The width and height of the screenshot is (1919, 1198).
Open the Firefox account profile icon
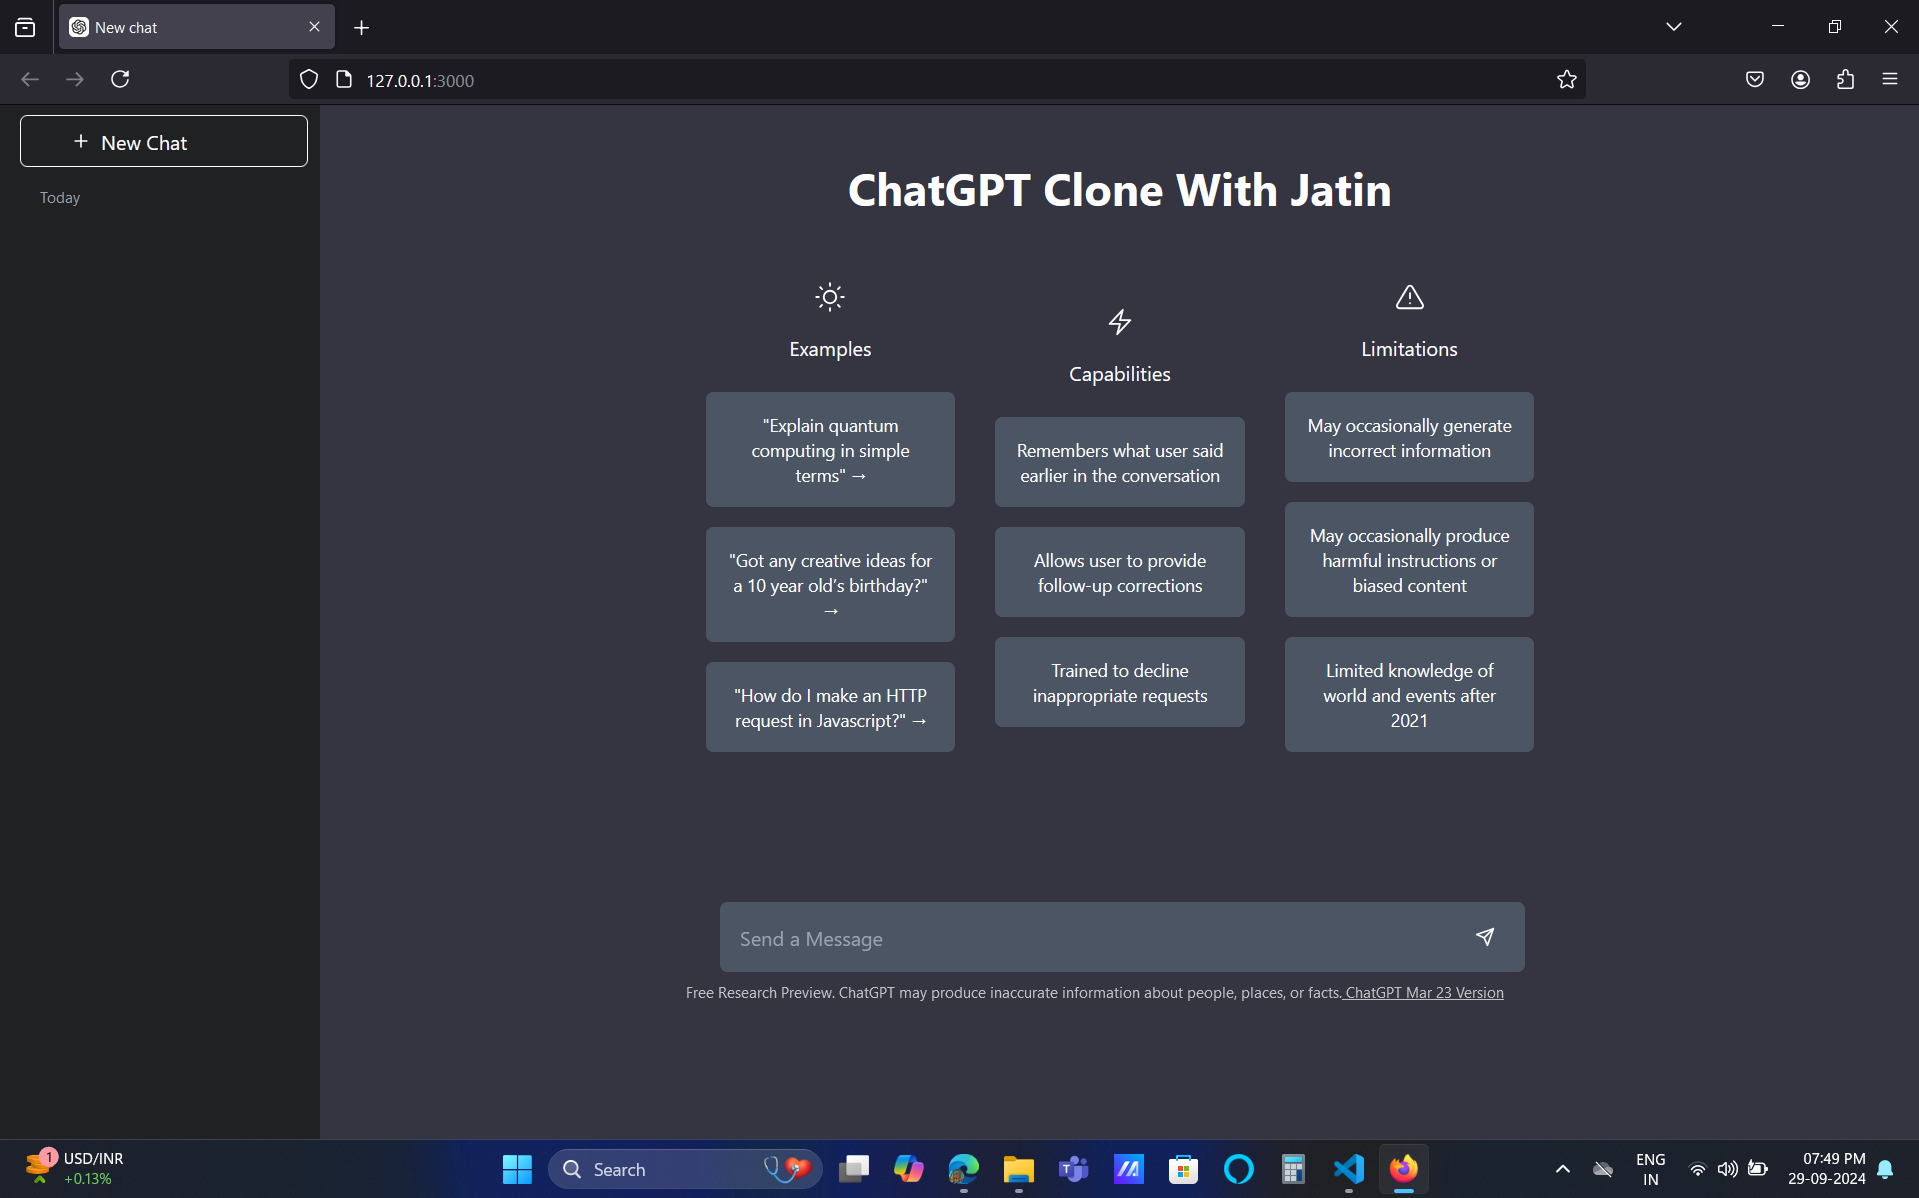(1800, 80)
